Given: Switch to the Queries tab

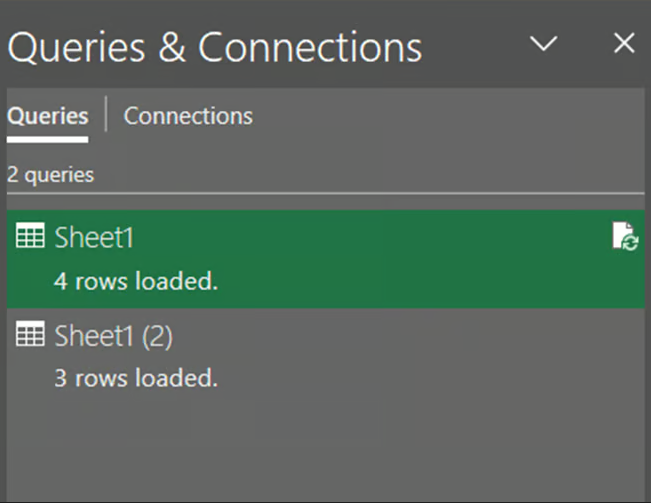Looking at the screenshot, I should [x=47, y=116].
